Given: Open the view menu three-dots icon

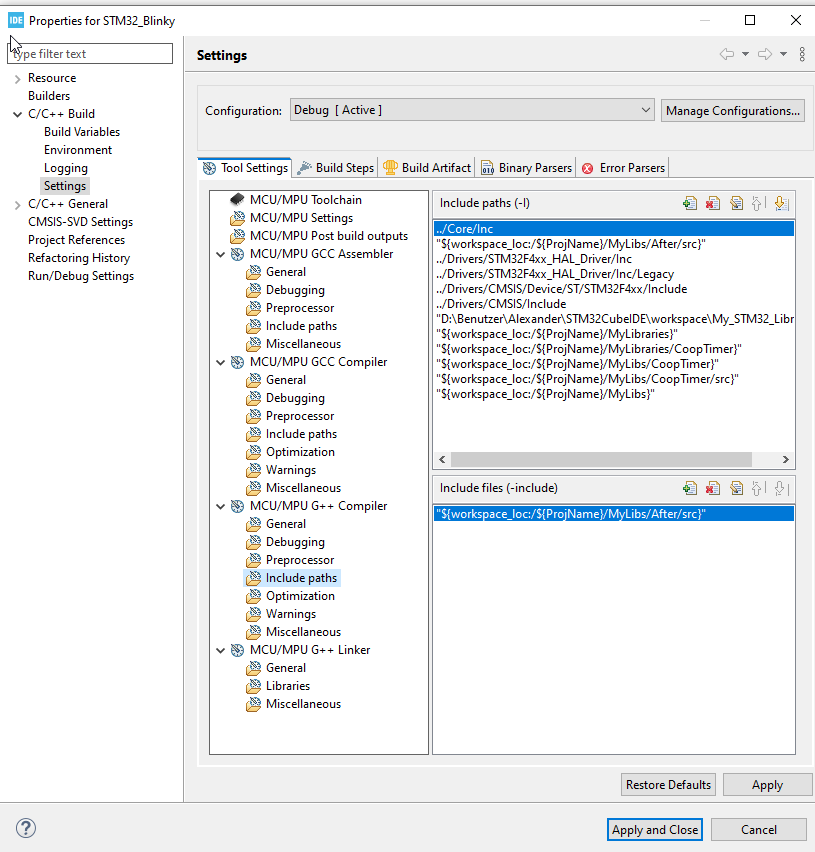Looking at the screenshot, I should pos(802,54).
